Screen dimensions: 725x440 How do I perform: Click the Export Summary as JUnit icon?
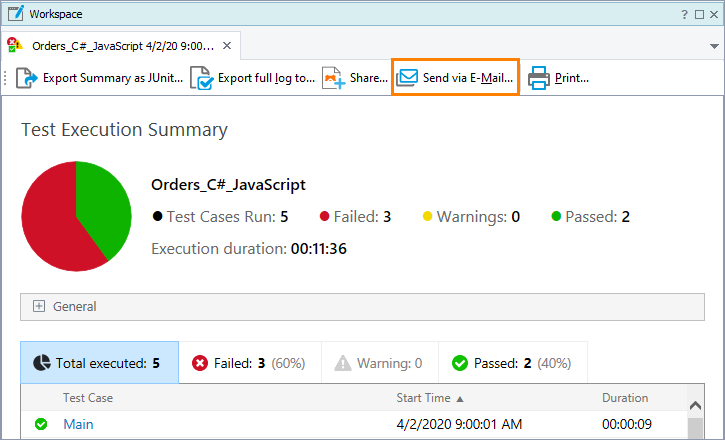[26, 78]
